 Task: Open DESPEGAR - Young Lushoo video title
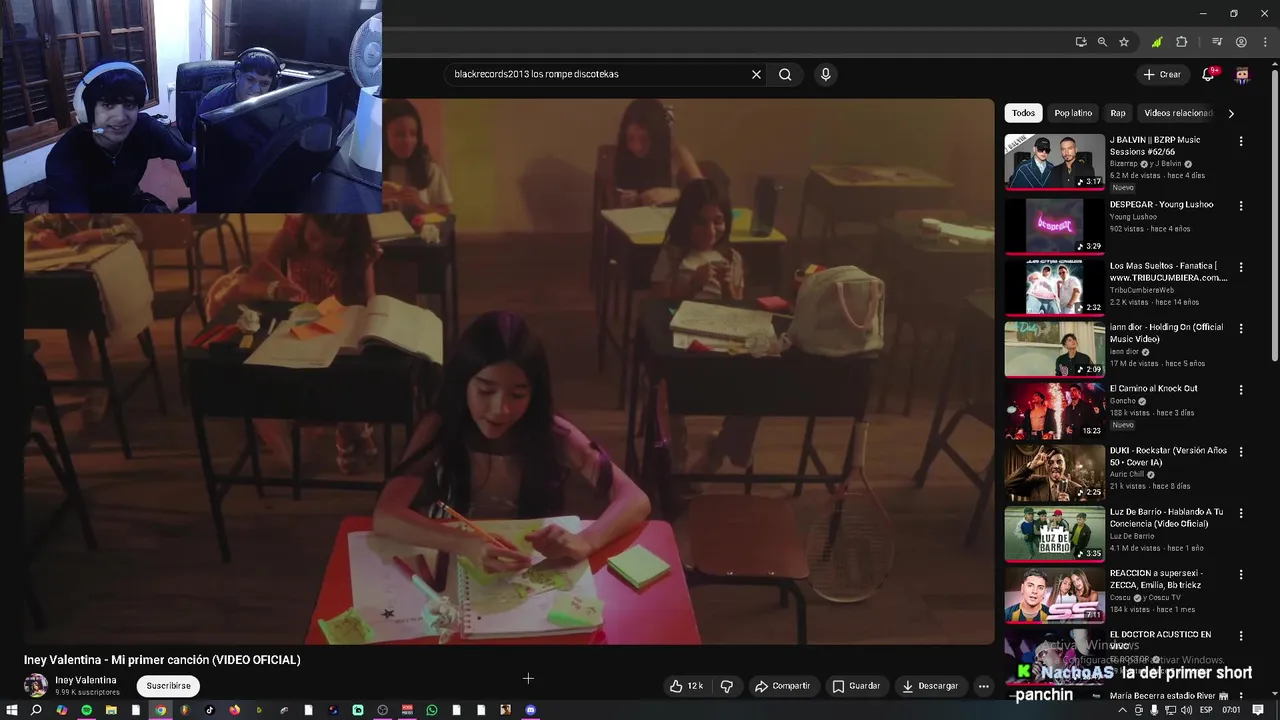(1161, 204)
